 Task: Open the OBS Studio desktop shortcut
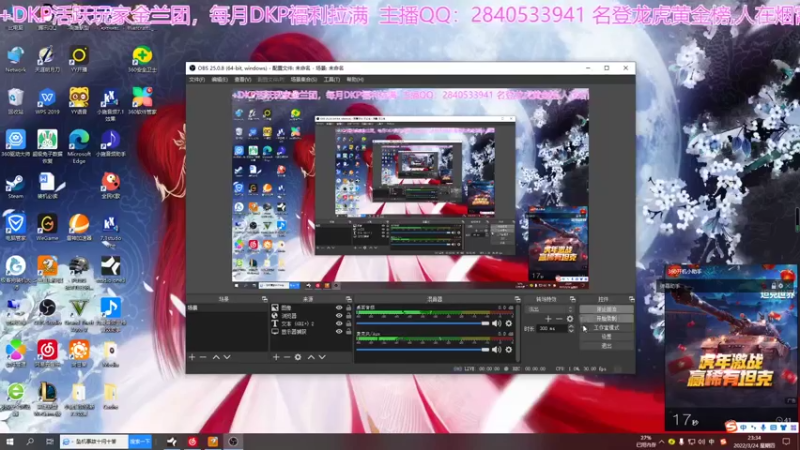tap(47, 311)
